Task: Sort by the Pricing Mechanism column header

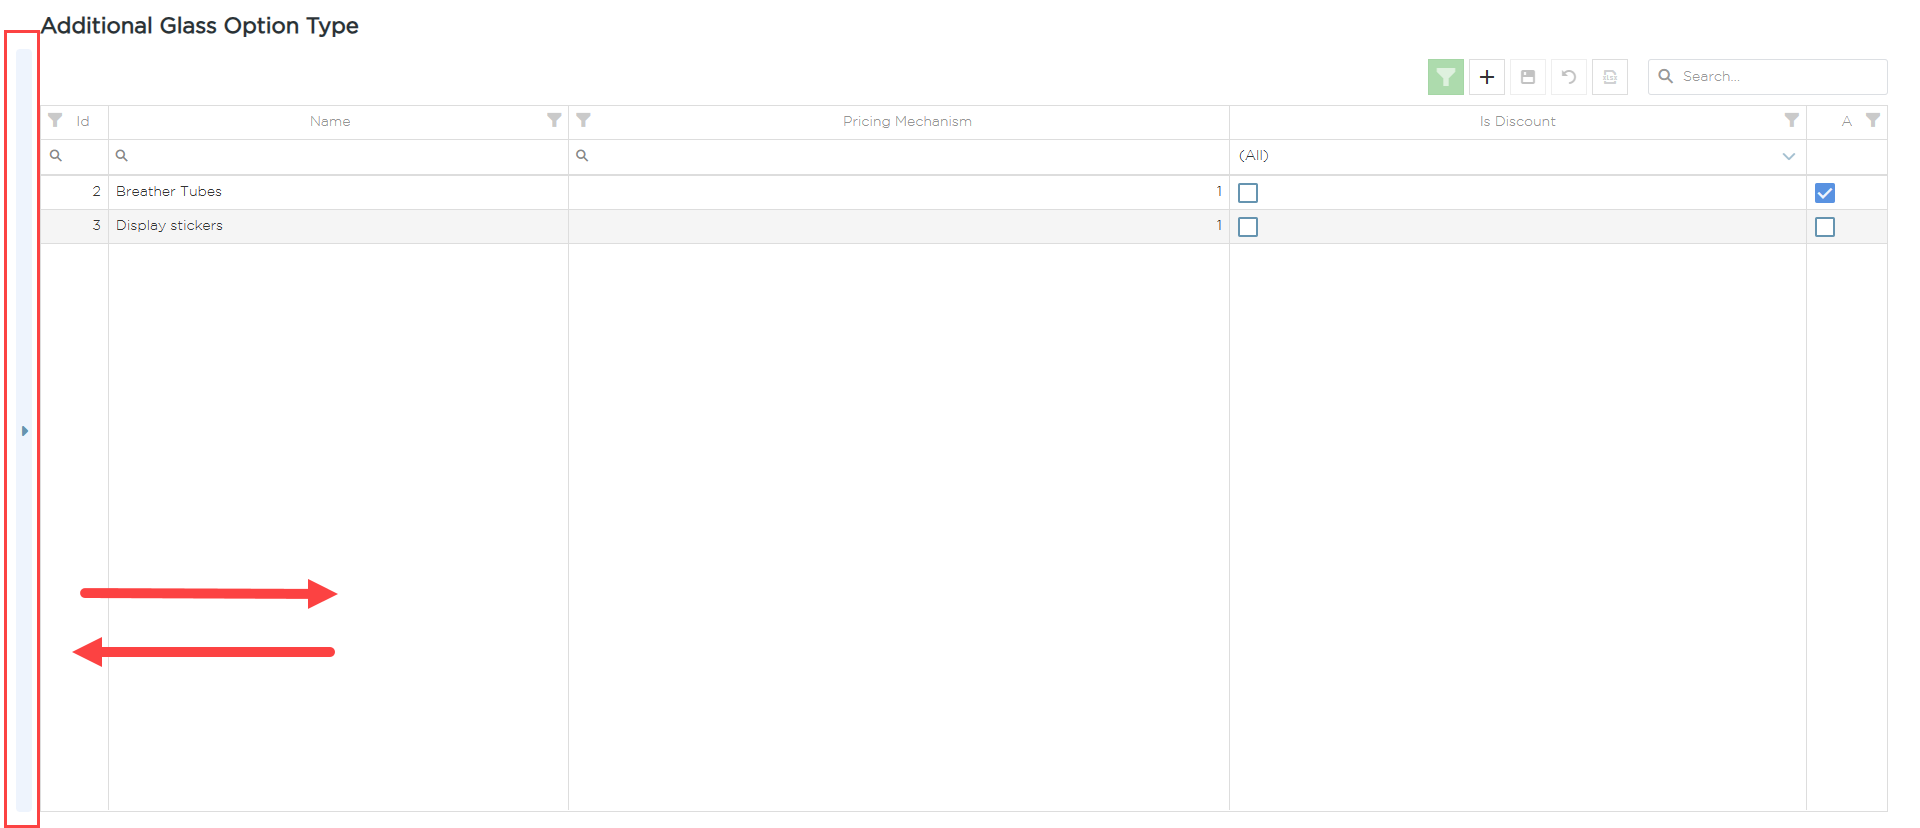Action: click(x=907, y=121)
